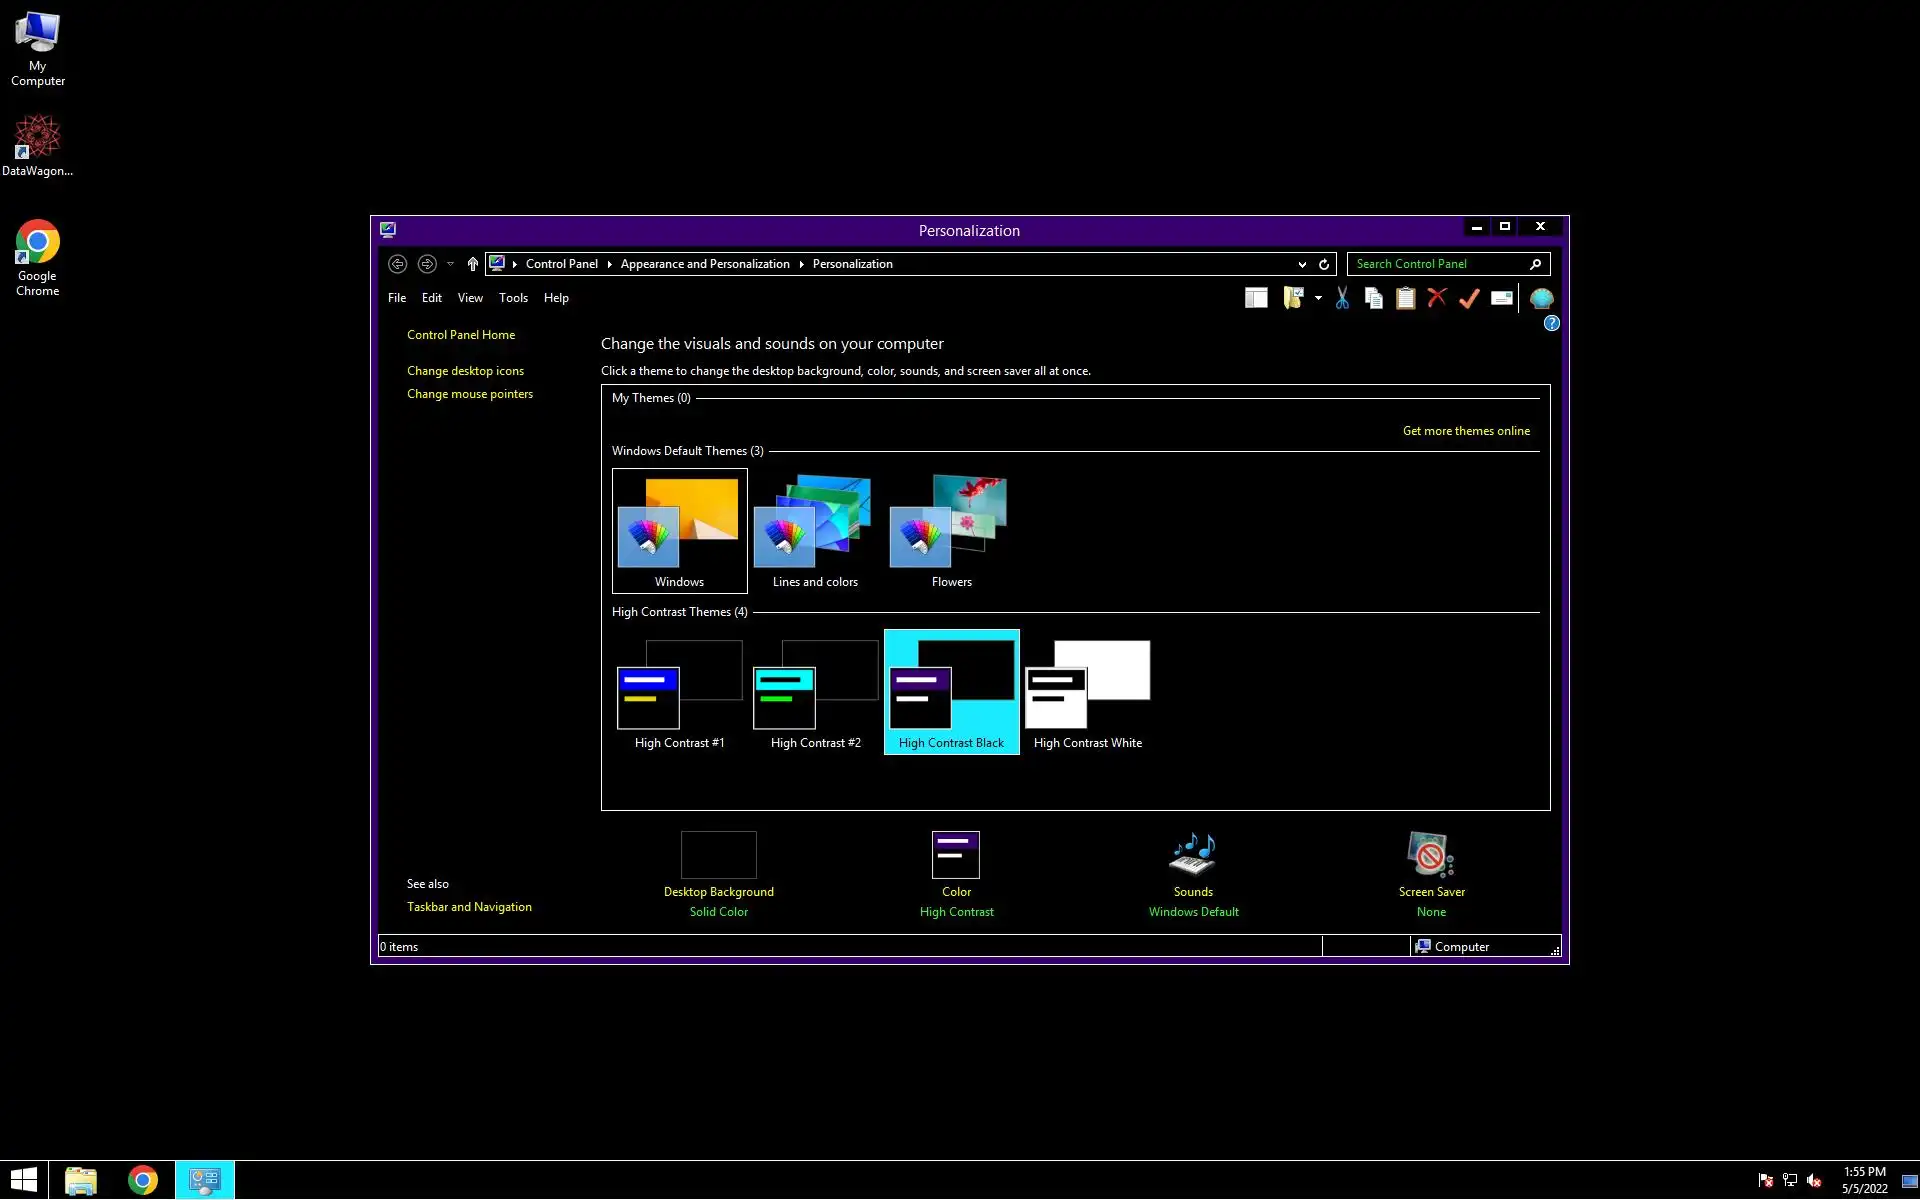Open folder options dropdown arrow in toolbar
The image size is (1920, 1200).
click(x=1318, y=298)
